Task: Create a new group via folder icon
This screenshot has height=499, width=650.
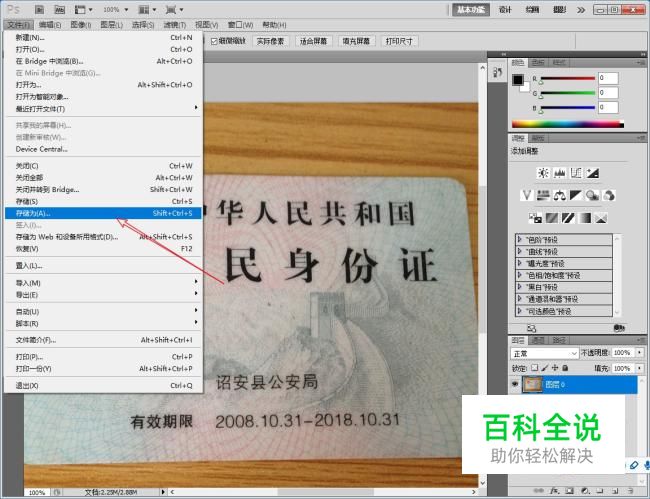Action: tap(600, 491)
